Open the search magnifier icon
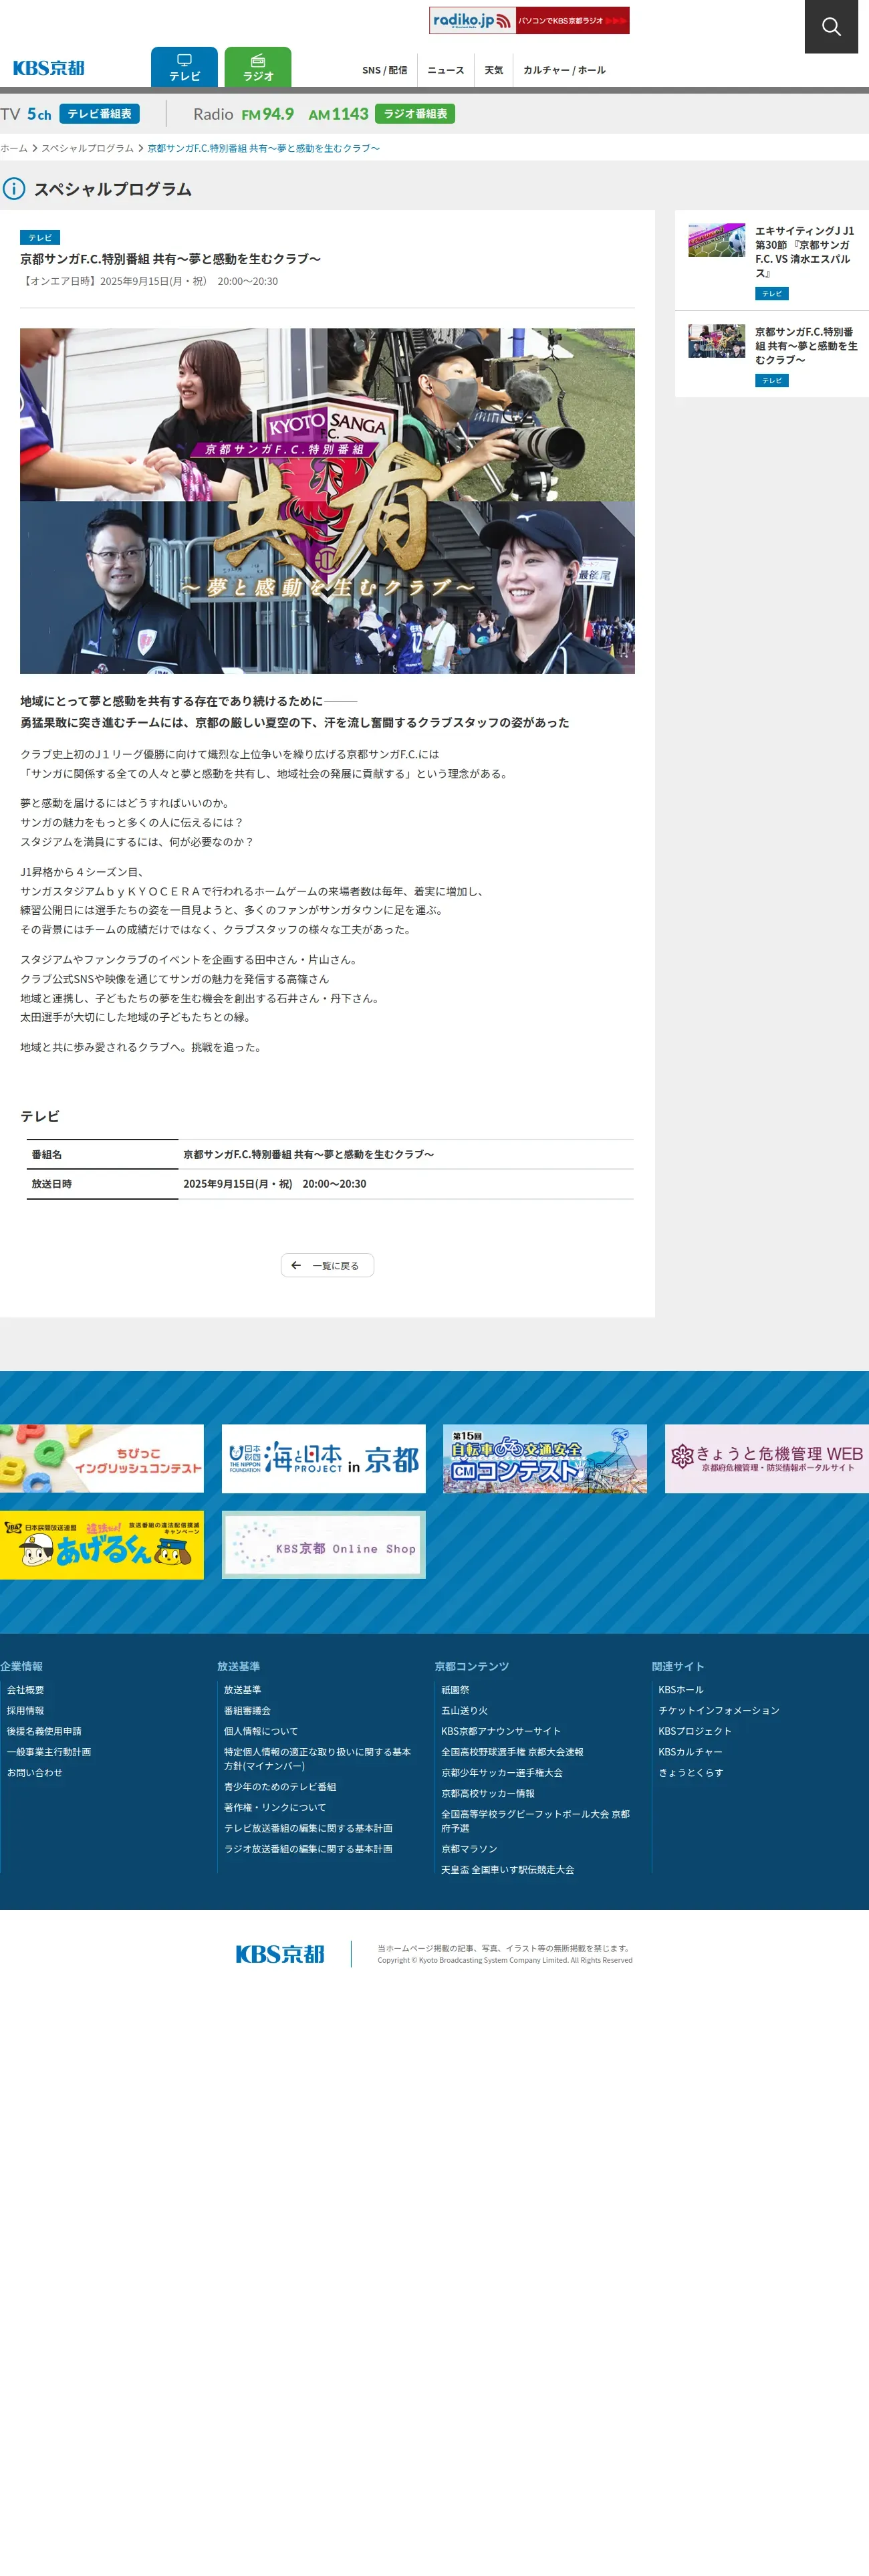This screenshot has height=2576, width=869. point(831,26)
